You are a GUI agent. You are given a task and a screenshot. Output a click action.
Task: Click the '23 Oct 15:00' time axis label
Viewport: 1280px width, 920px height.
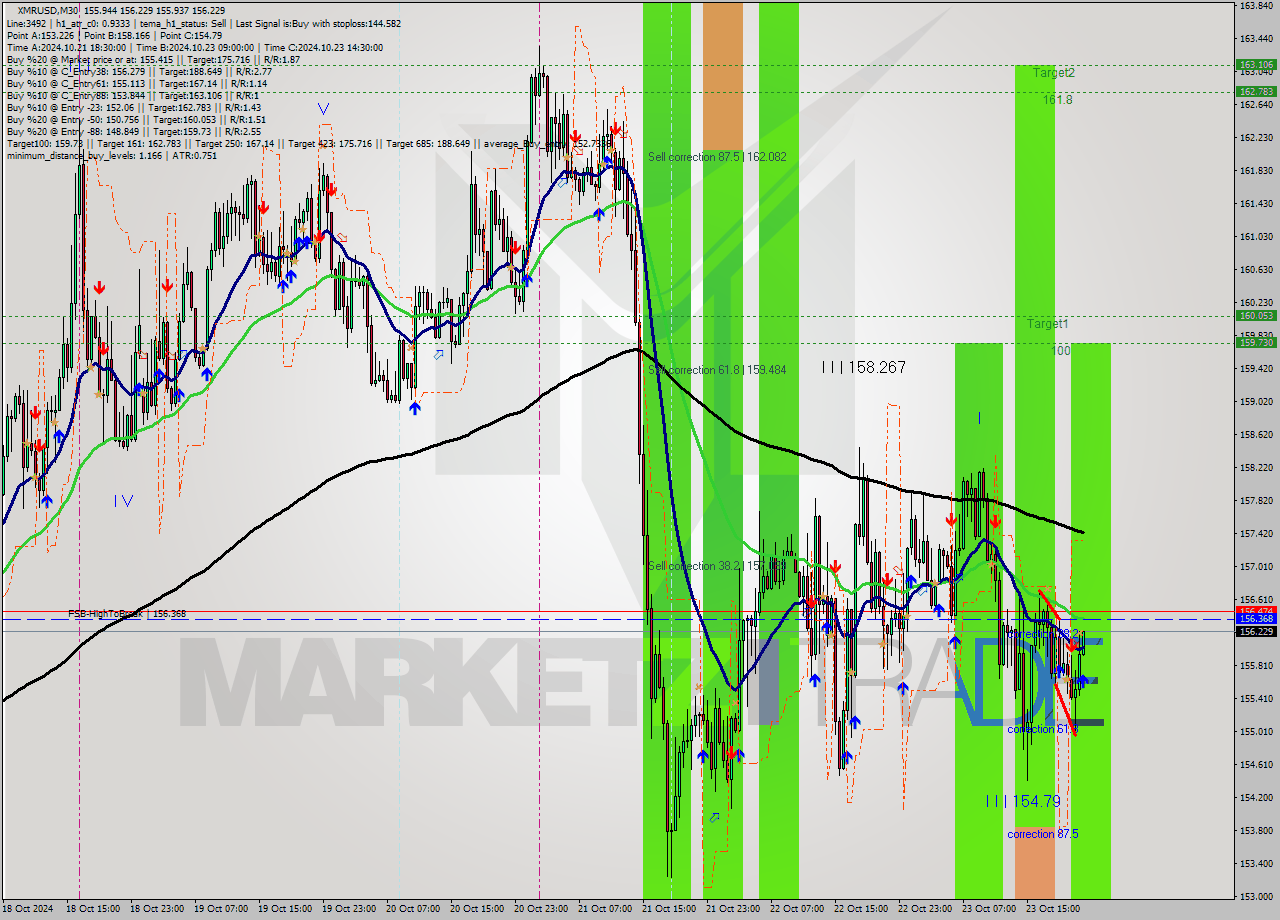click(1053, 909)
